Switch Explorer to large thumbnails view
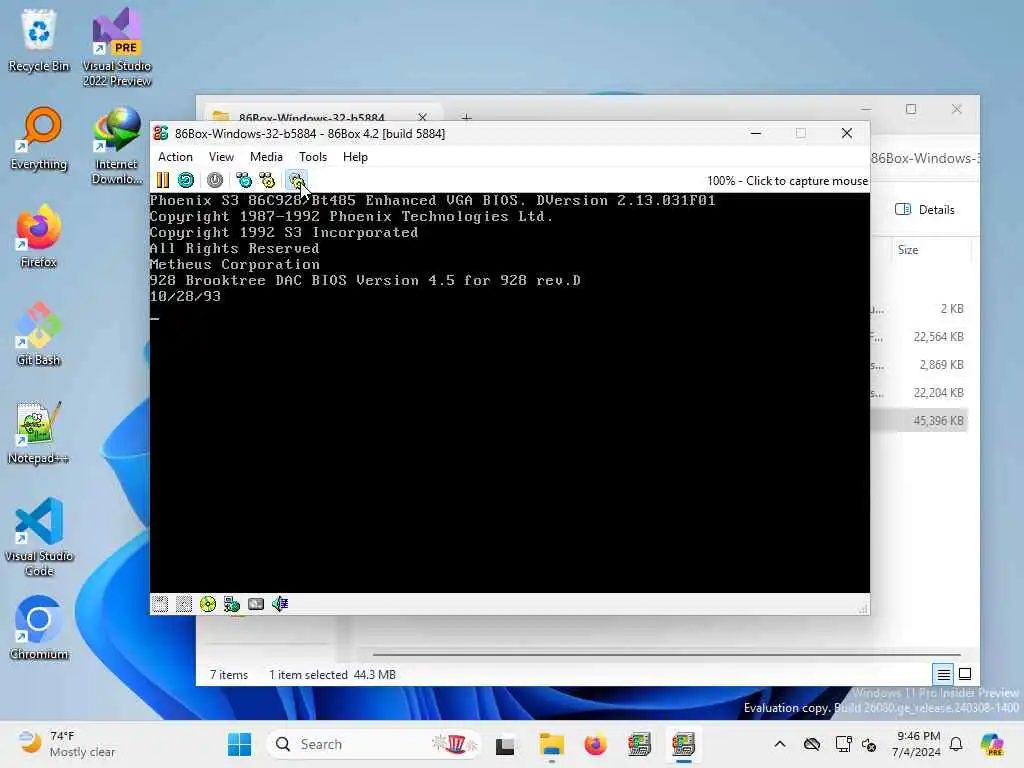Viewport: 1024px width, 768px height. [965, 674]
